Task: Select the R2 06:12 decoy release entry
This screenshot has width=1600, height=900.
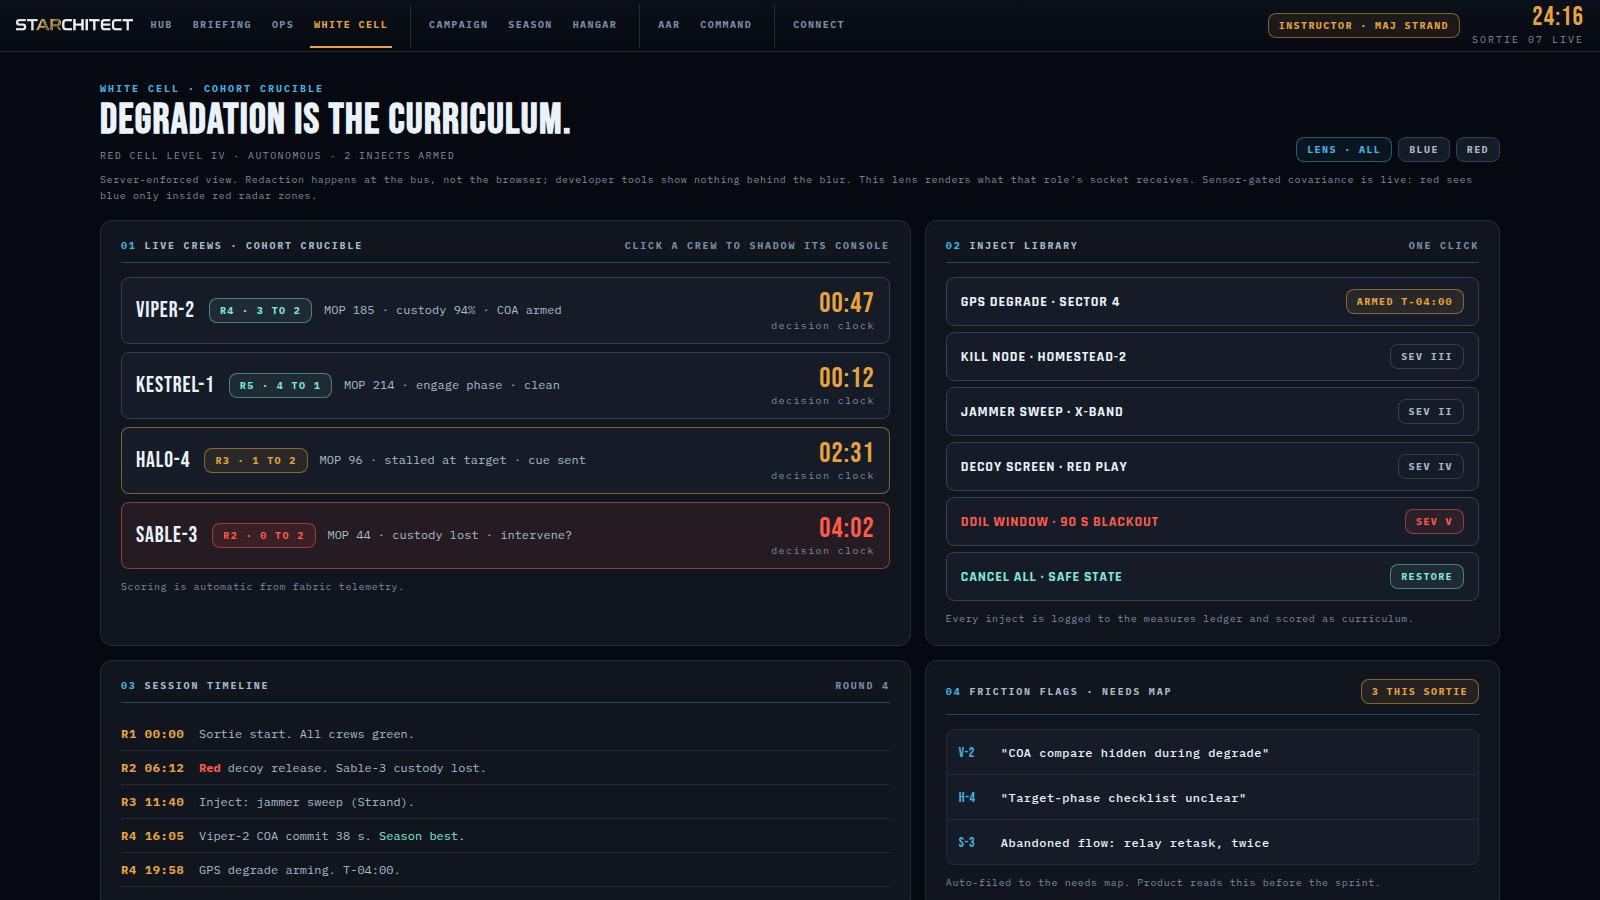Action: (505, 768)
